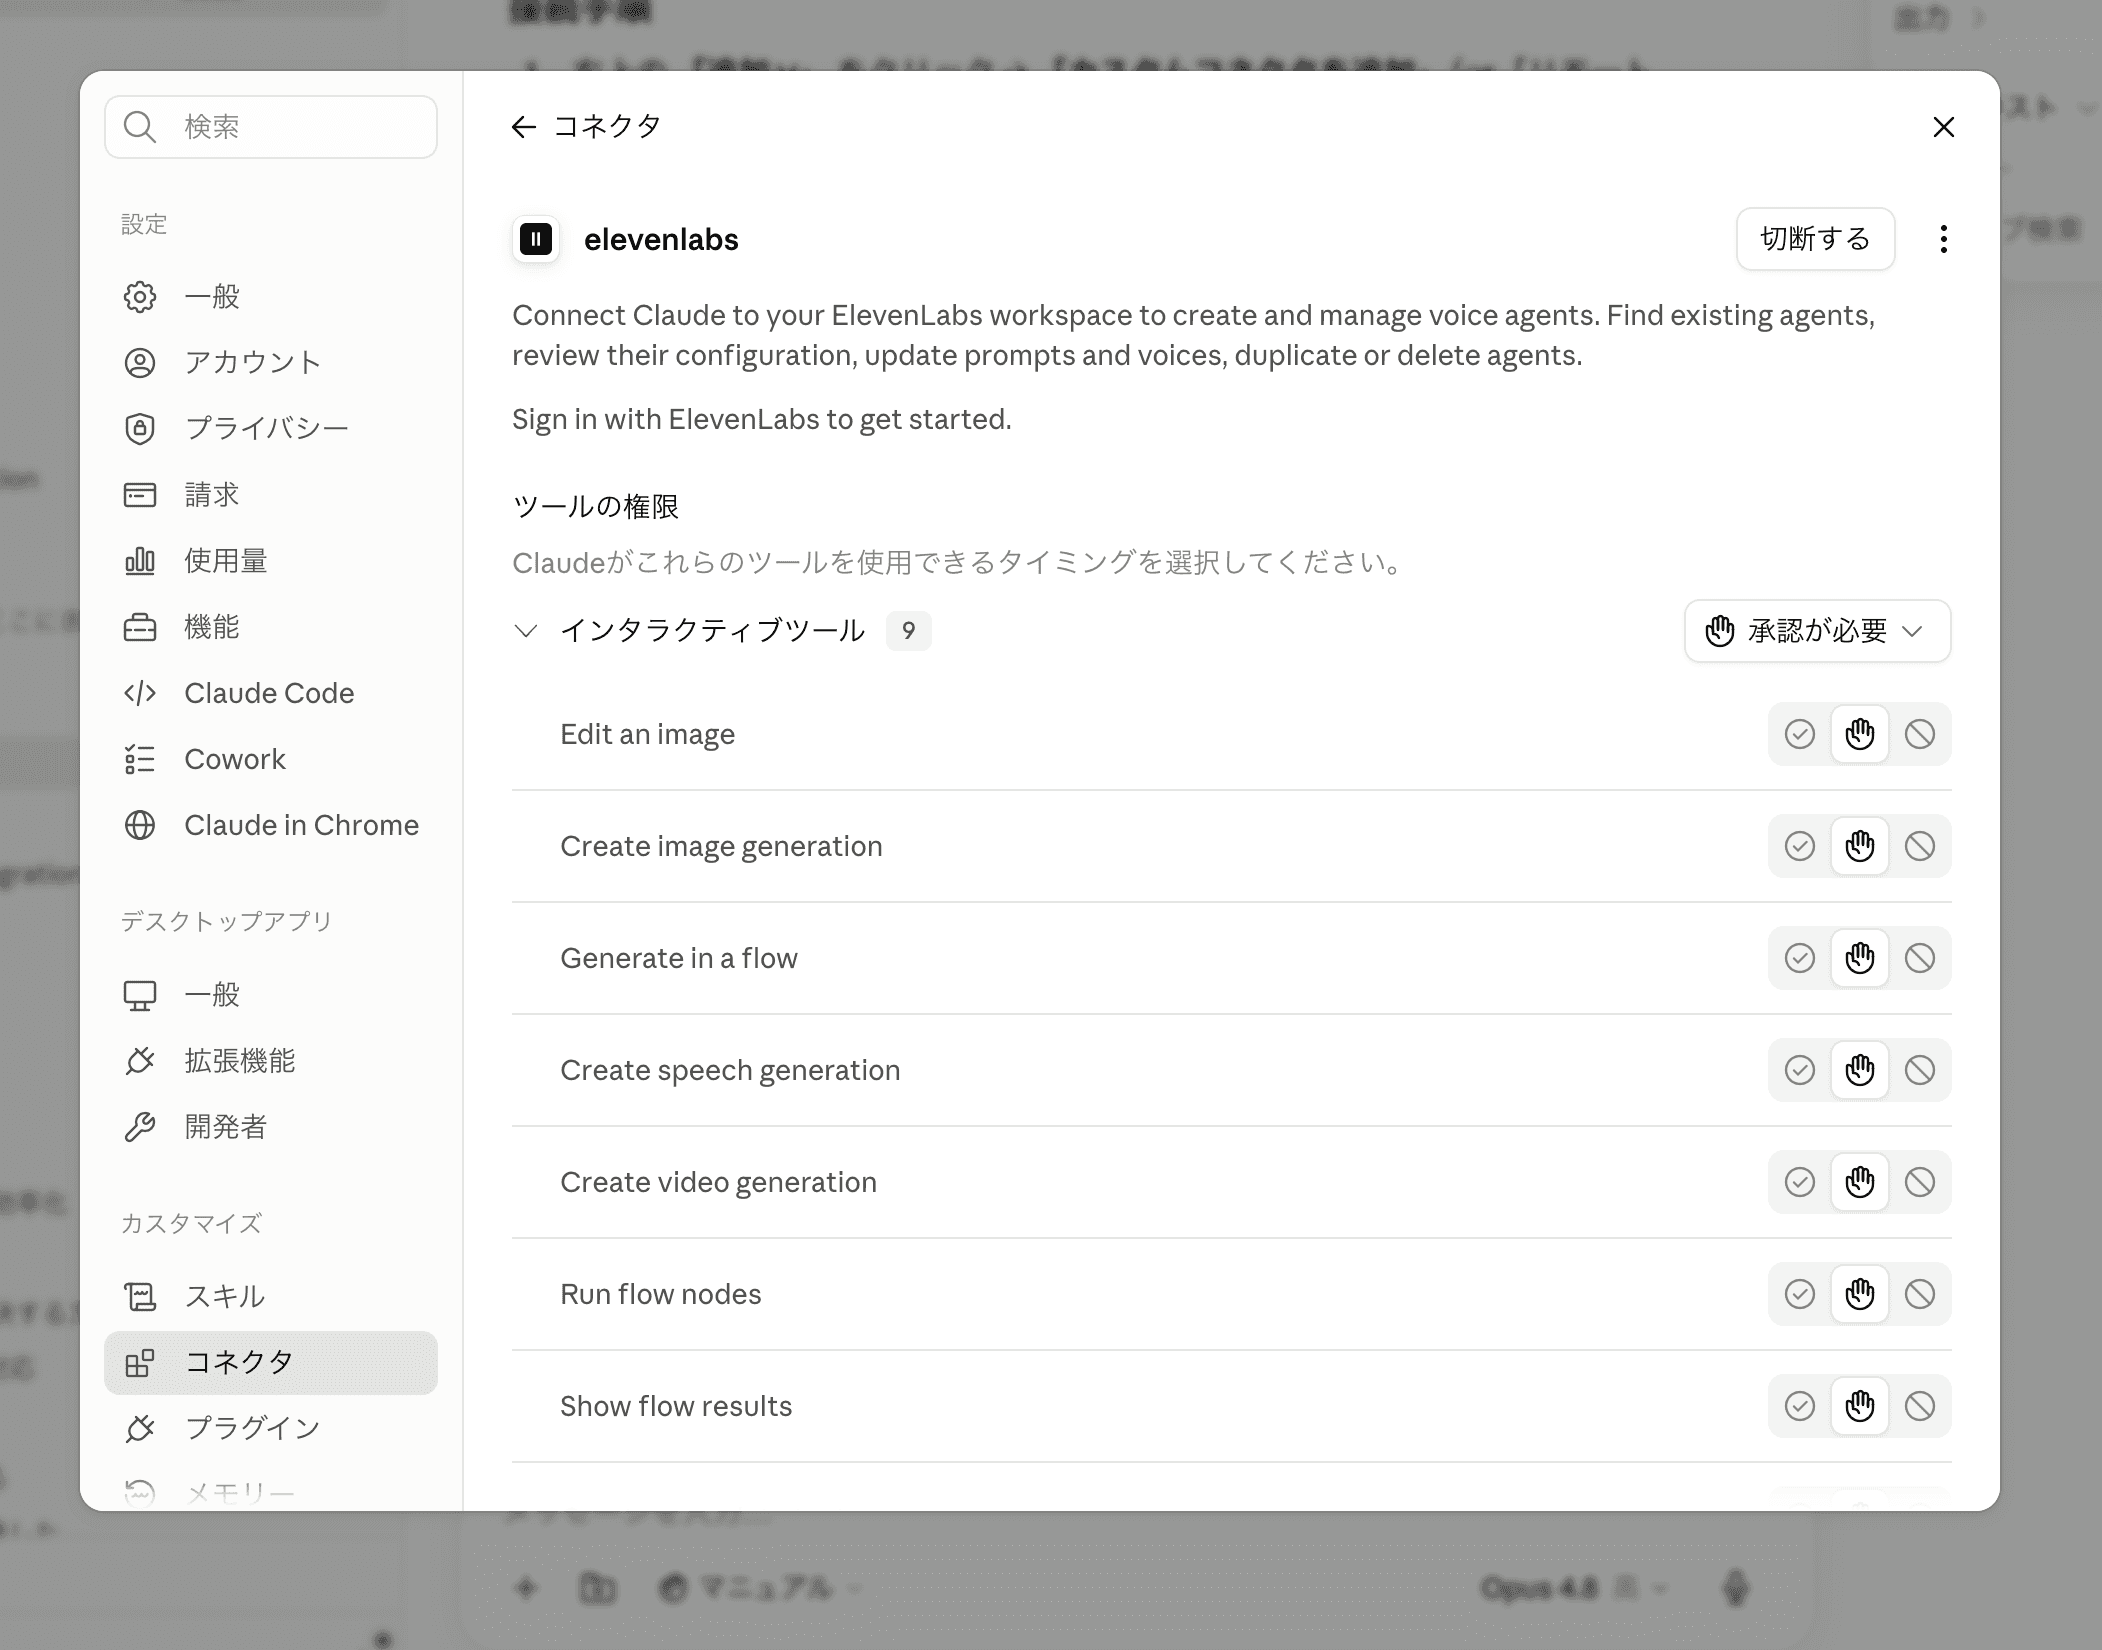The height and width of the screenshot is (1650, 2102).
Task: Require approval for Show flow results
Action: point(1859,1407)
